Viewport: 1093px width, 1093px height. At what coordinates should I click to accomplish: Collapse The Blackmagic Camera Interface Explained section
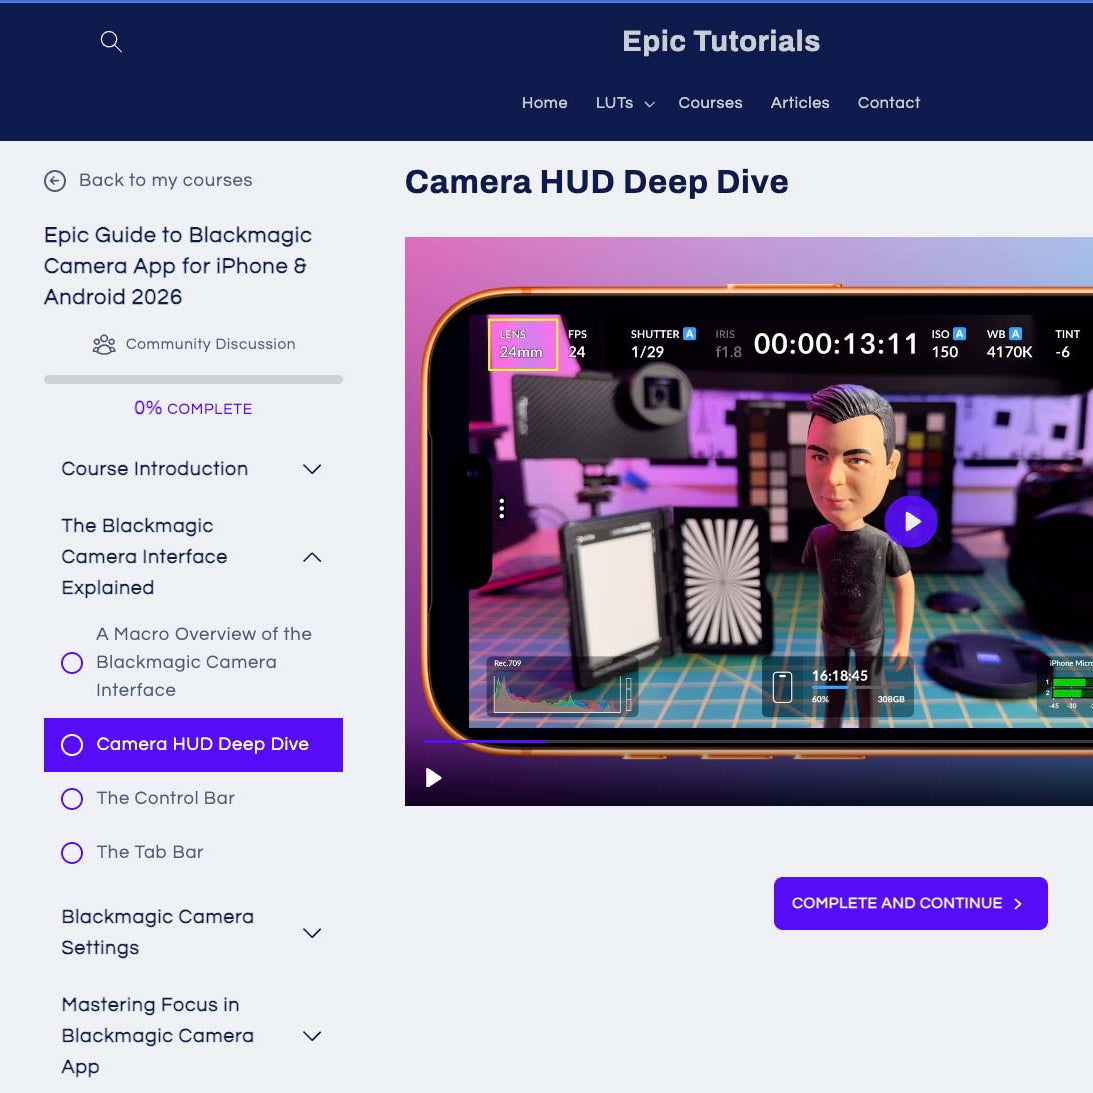click(312, 557)
